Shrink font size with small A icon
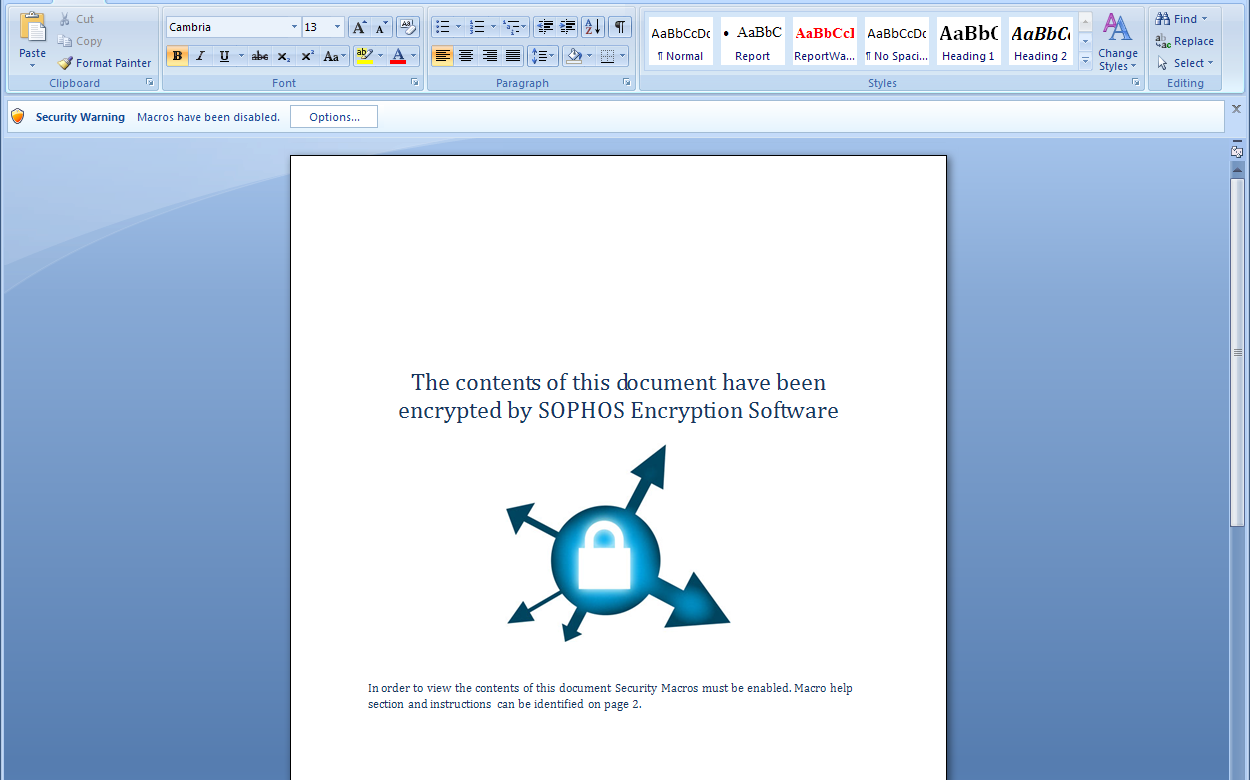The image size is (1250, 780). (x=381, y=27)
